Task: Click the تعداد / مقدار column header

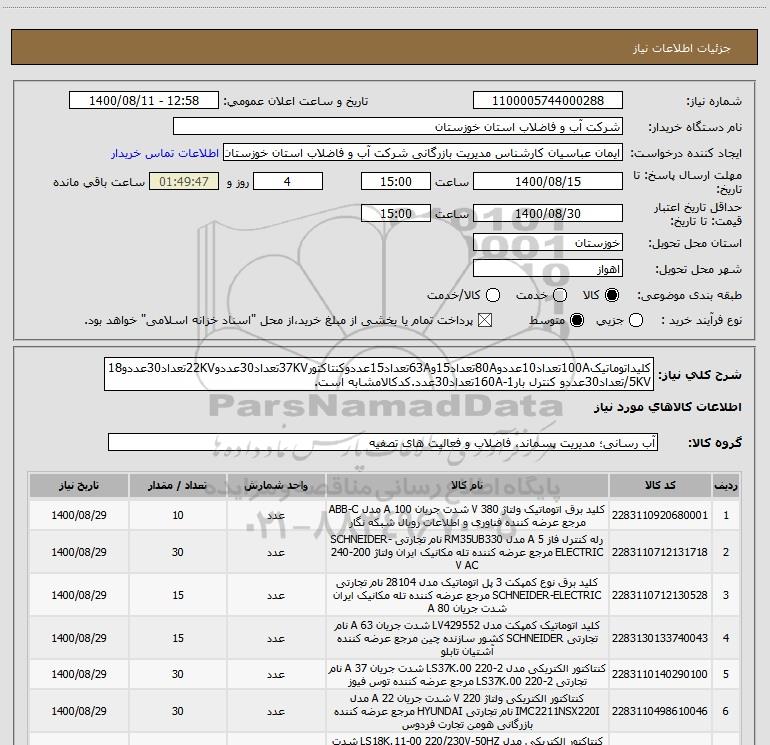Action: click(178, 485)
